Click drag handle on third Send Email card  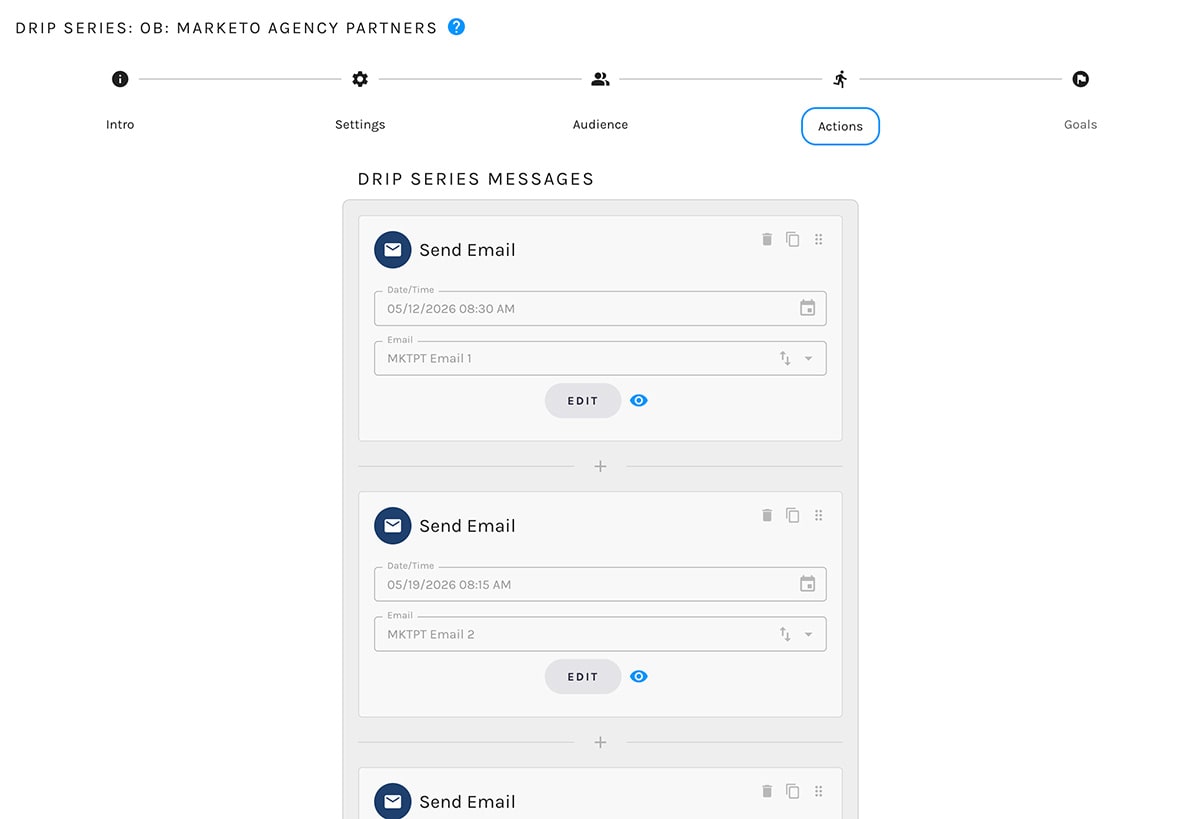coord(818,791)
